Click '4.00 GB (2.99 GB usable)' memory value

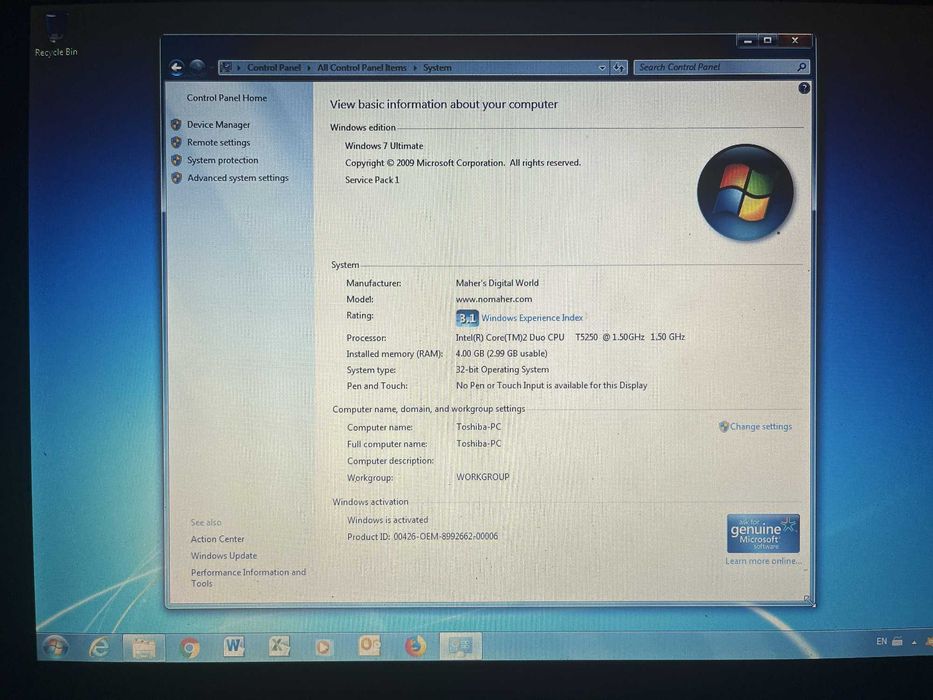(x=502, y=353)
